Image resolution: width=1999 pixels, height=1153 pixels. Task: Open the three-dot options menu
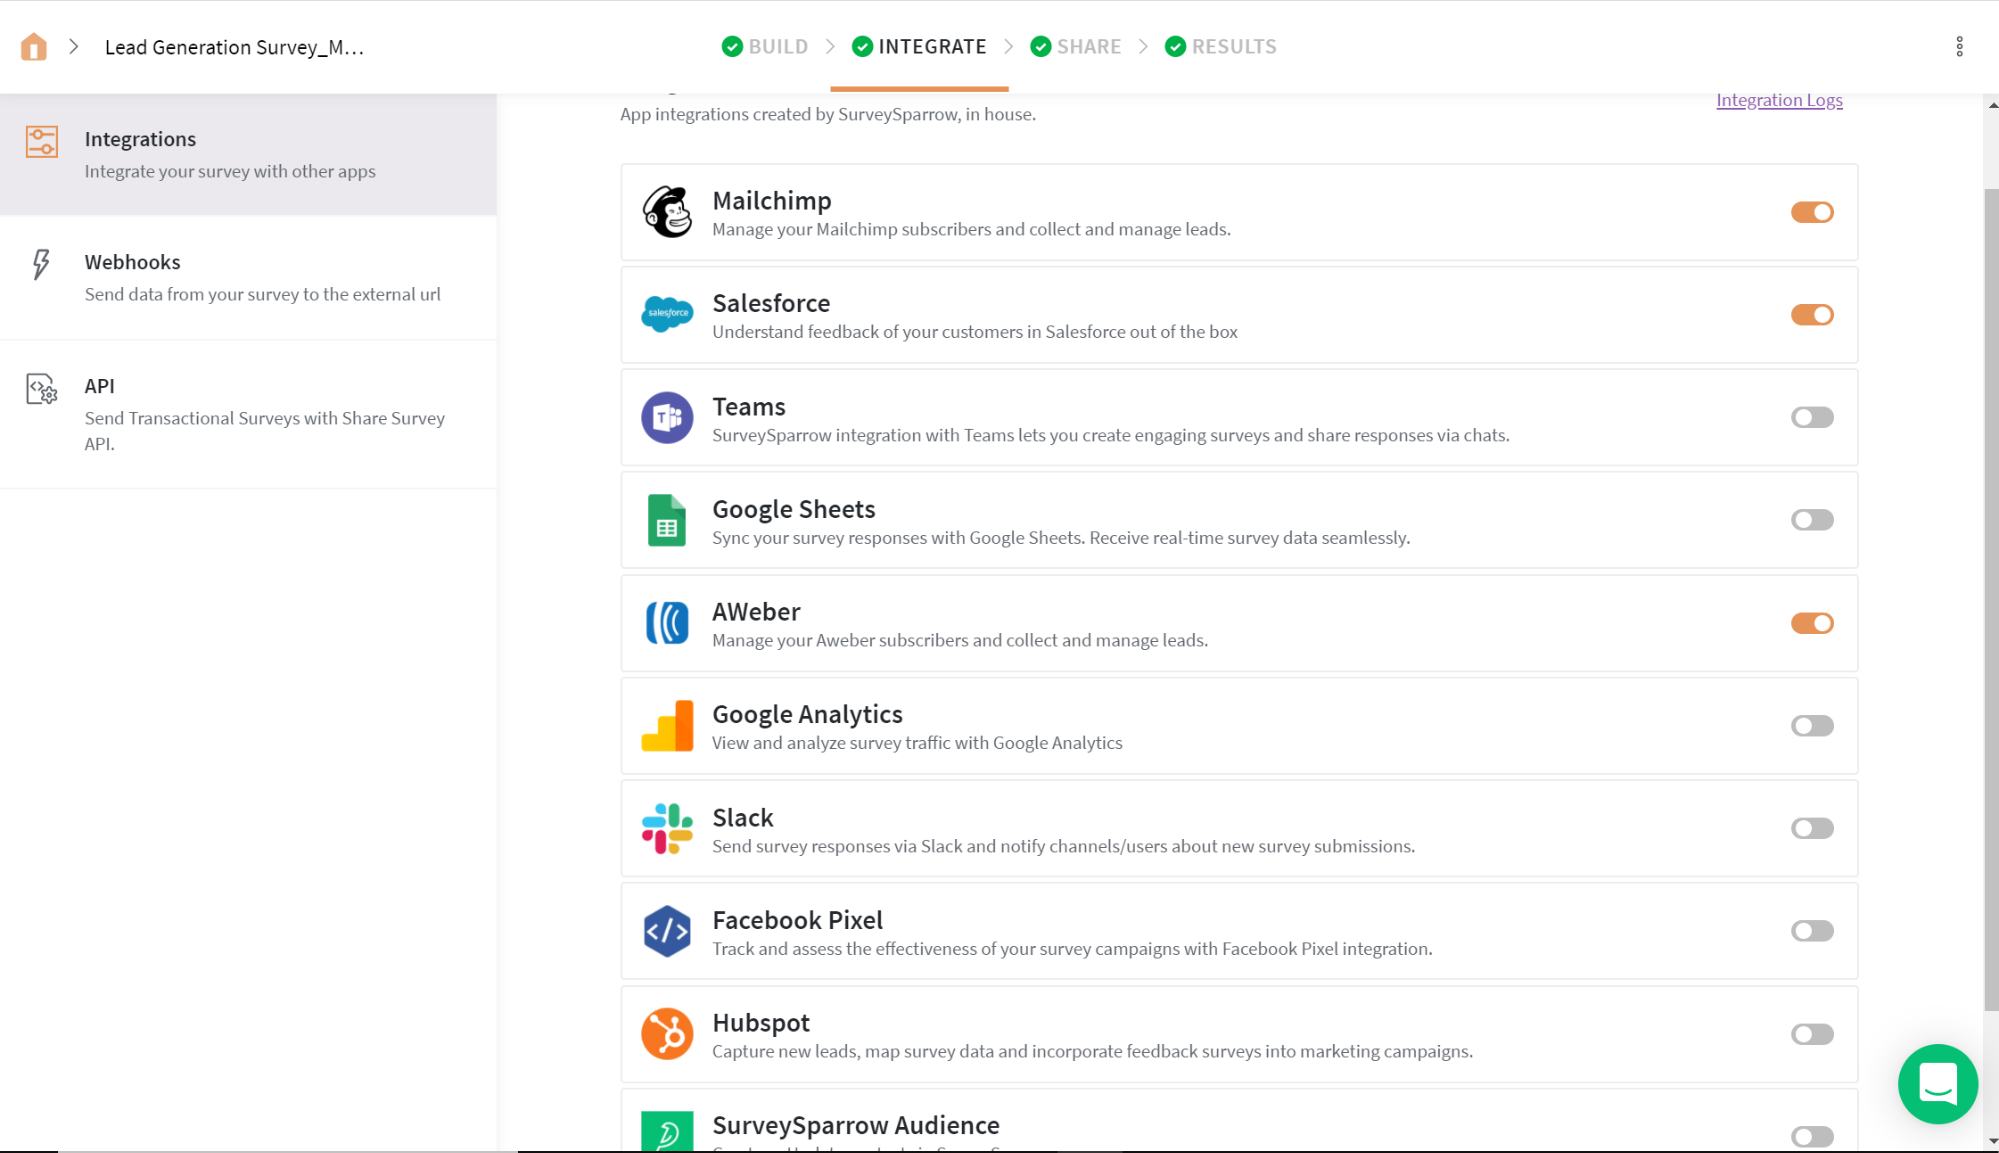click(1959, 47)
